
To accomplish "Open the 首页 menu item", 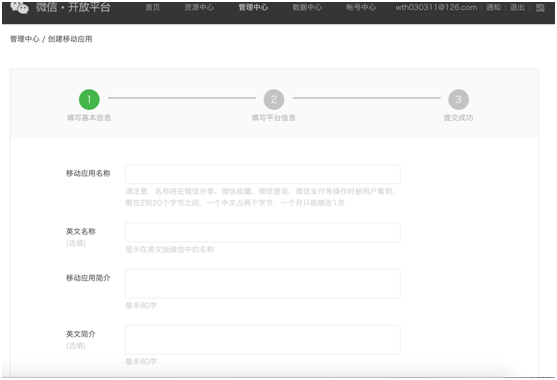I will [x=153, y=7].
